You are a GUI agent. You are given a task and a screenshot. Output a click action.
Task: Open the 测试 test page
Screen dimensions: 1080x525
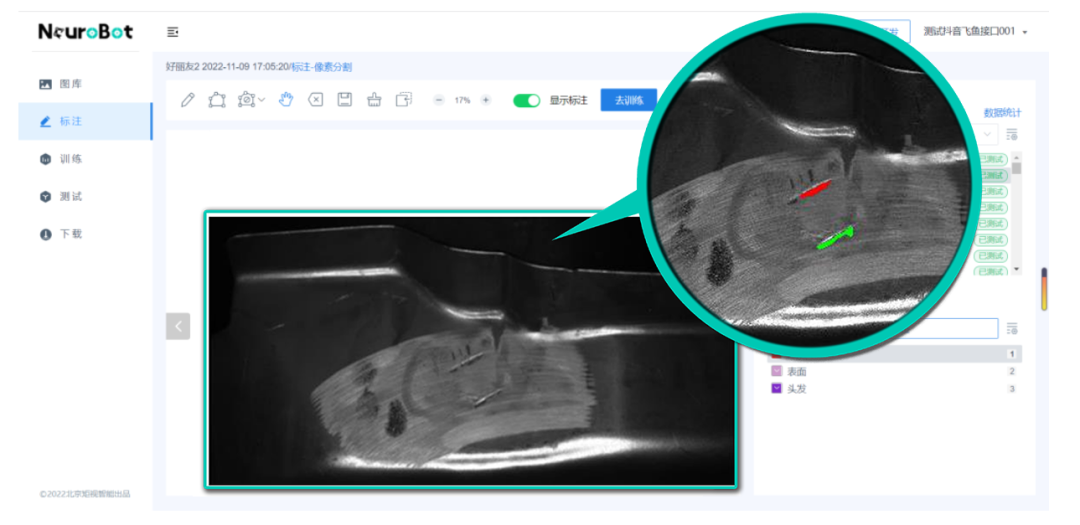pyautogui.click(x=85, y=196)
